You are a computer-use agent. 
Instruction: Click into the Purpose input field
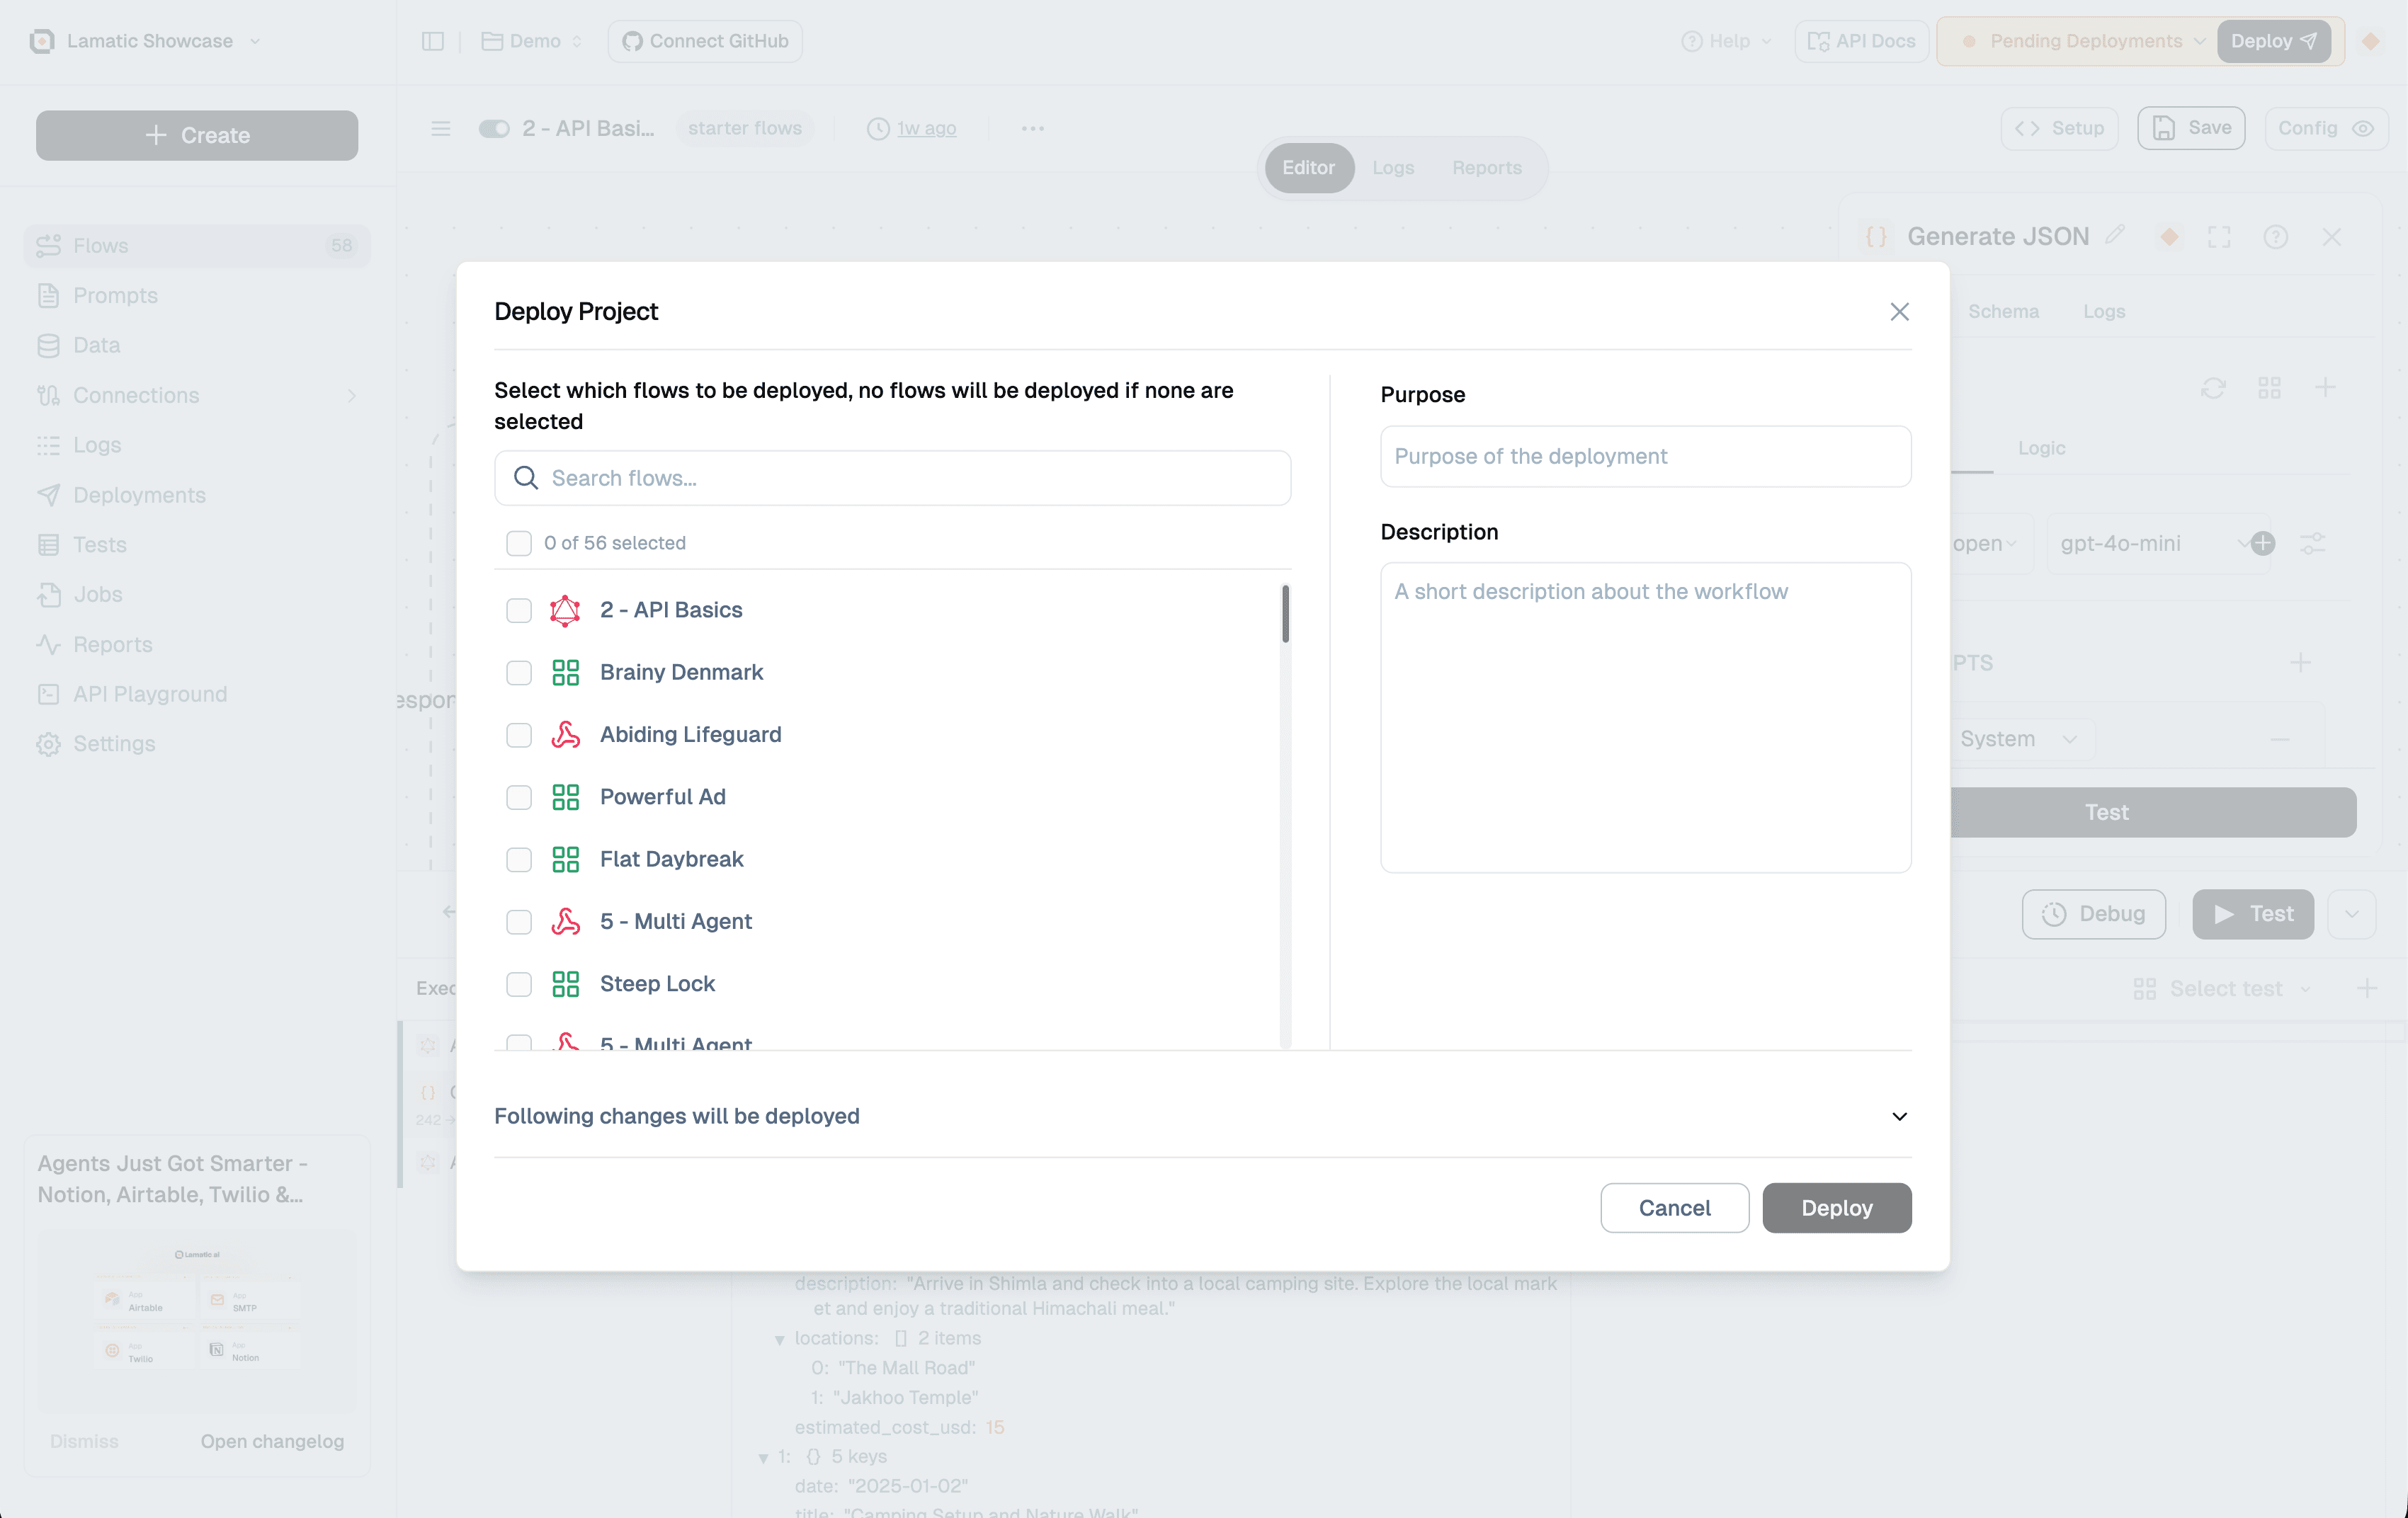(x=1645, y=457)
